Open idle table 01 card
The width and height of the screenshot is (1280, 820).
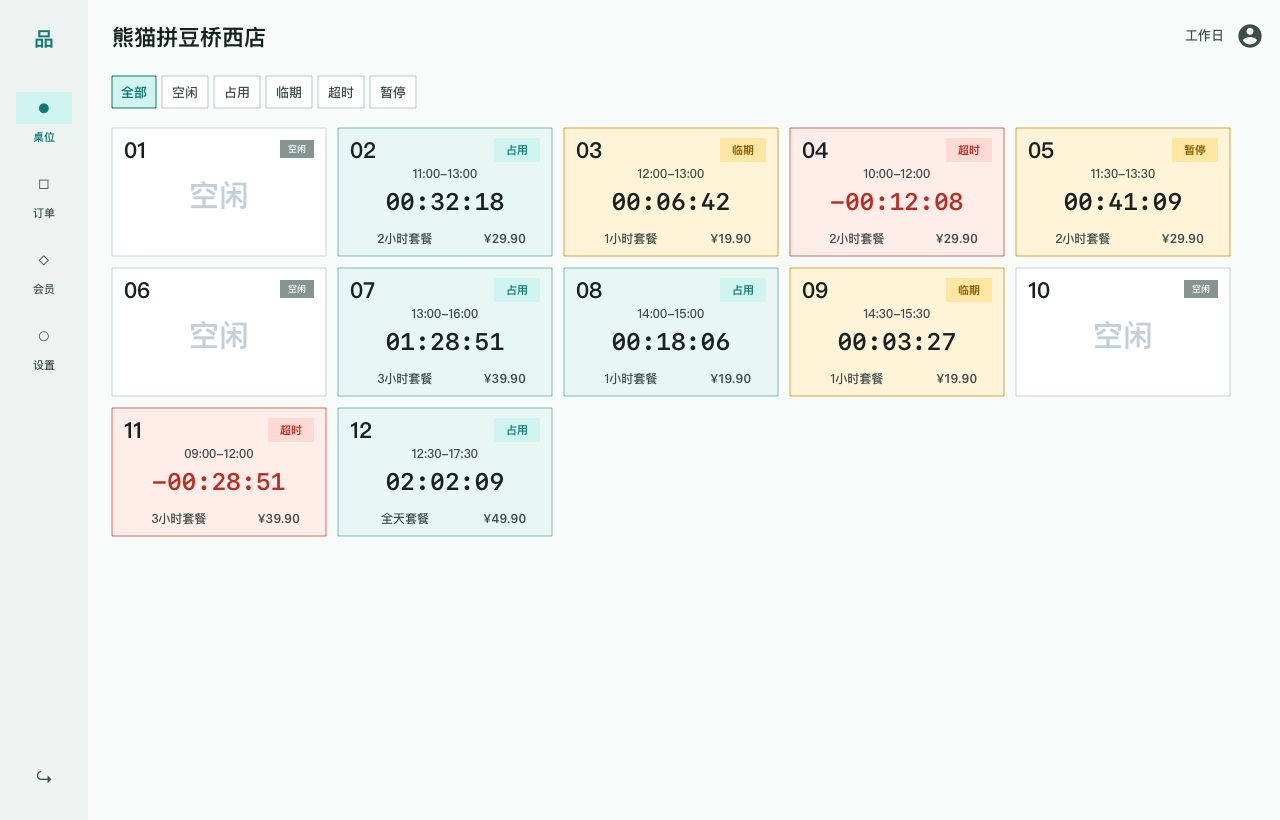(219, 192)
